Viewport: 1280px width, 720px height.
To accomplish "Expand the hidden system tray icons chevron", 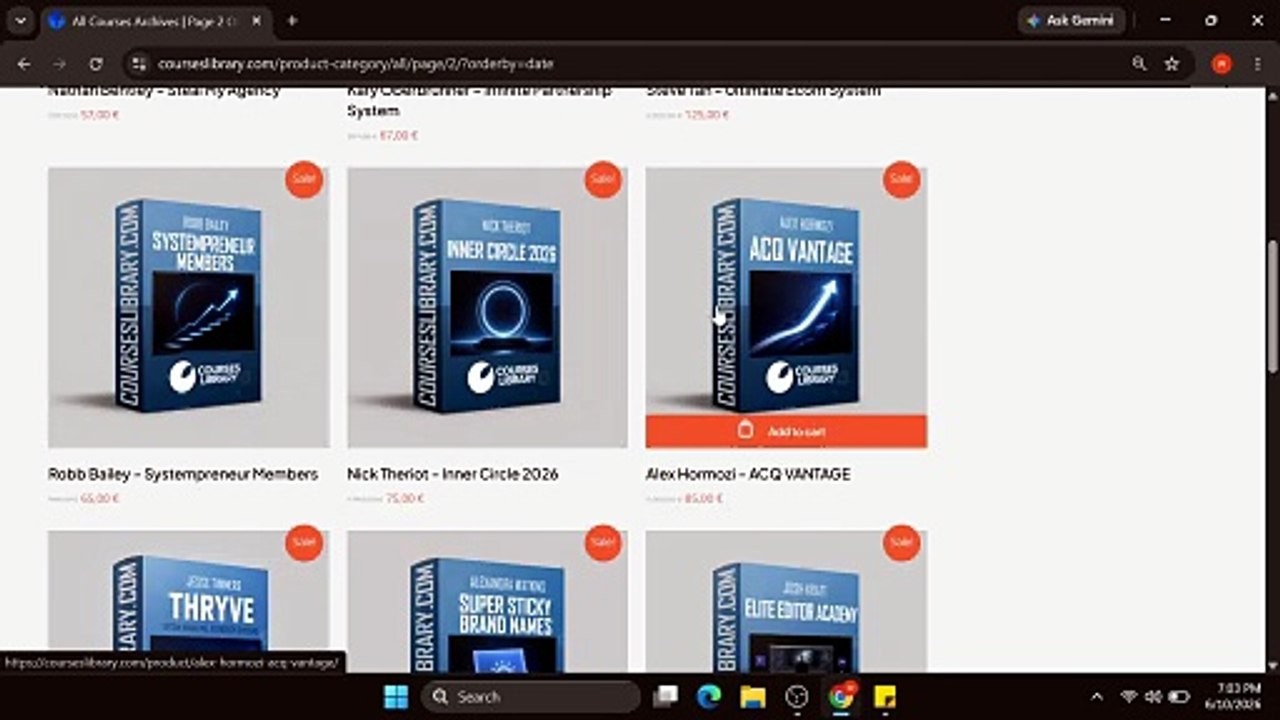I will 1097,697.
